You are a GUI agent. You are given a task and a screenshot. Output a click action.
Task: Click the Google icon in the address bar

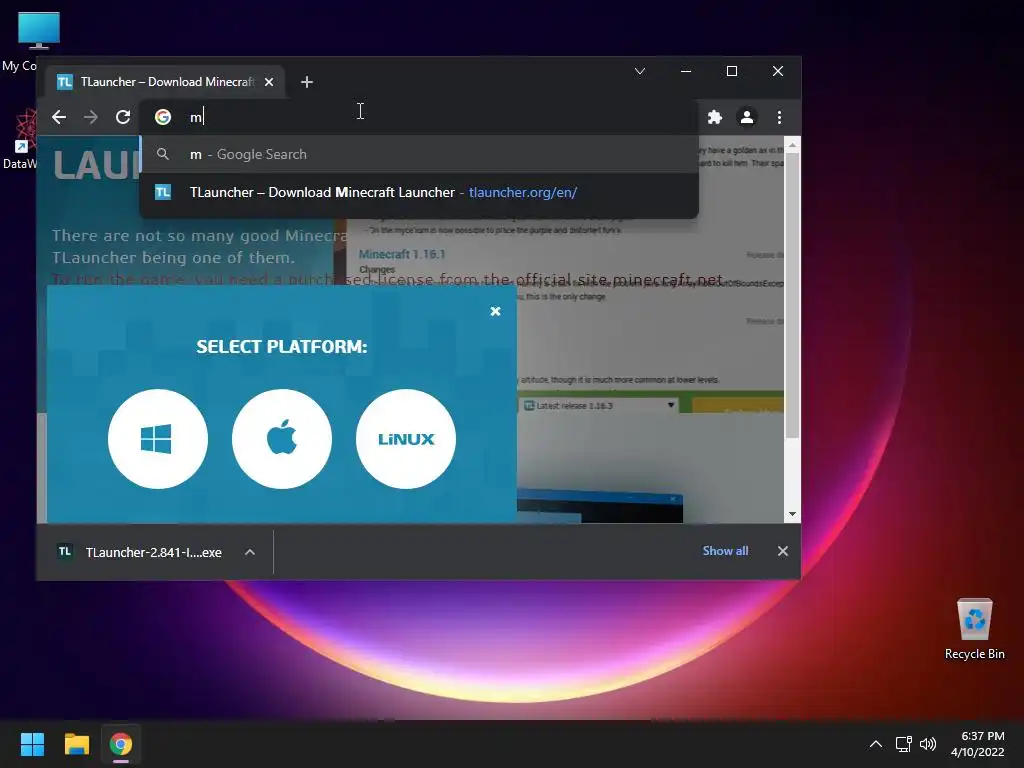(163, 117)
